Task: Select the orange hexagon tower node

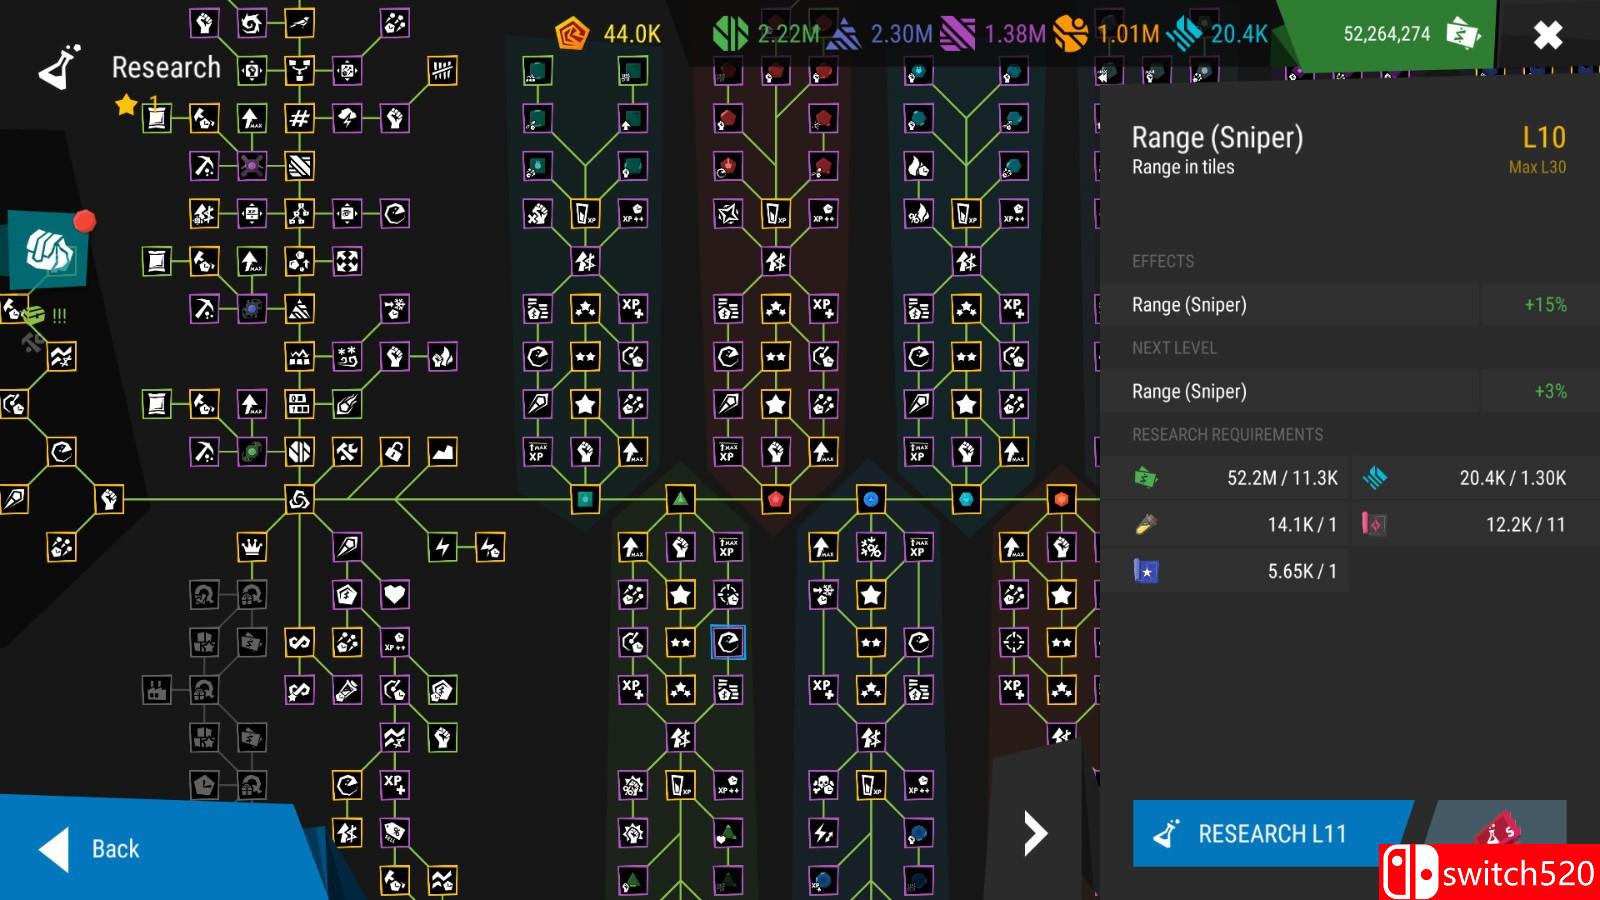Action: [1061, 499]
